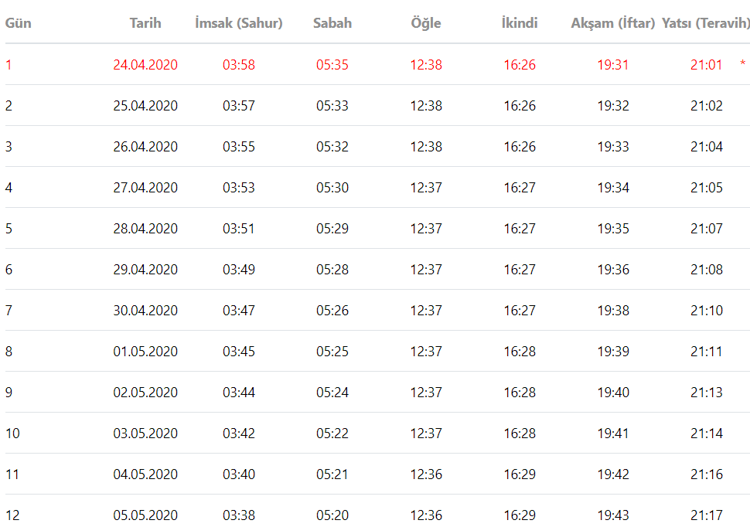Viewport: 750px width, 527px height.
Task: Click the Sabah column header
Action: click(x=332, y=22)
